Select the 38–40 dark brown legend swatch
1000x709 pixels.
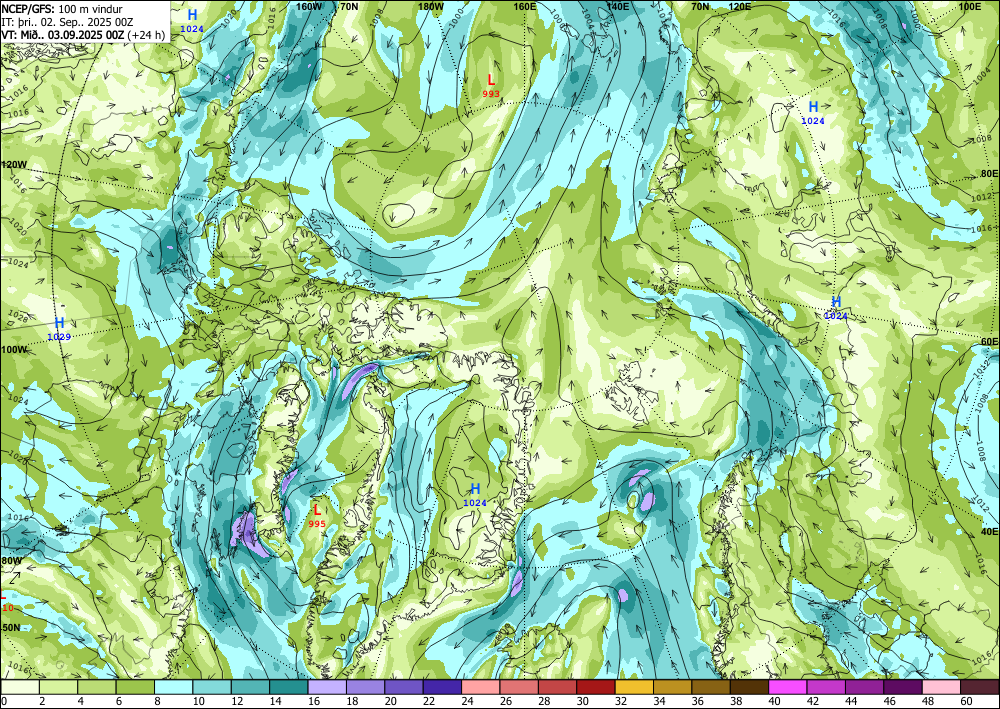[x=749, y=687]
